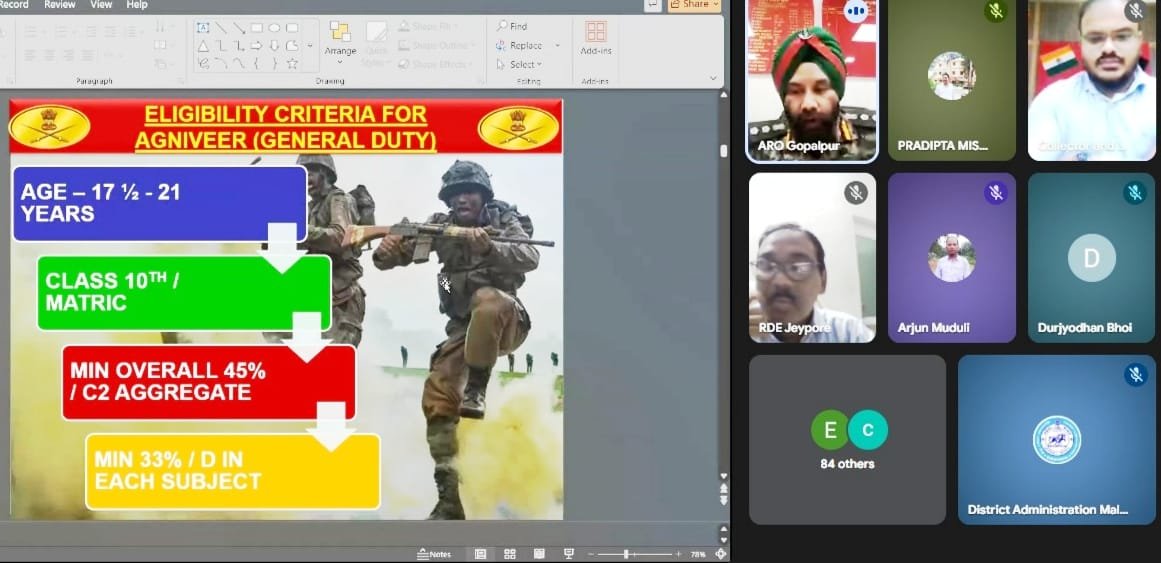Click the Replace button

(x=519, y=45)
